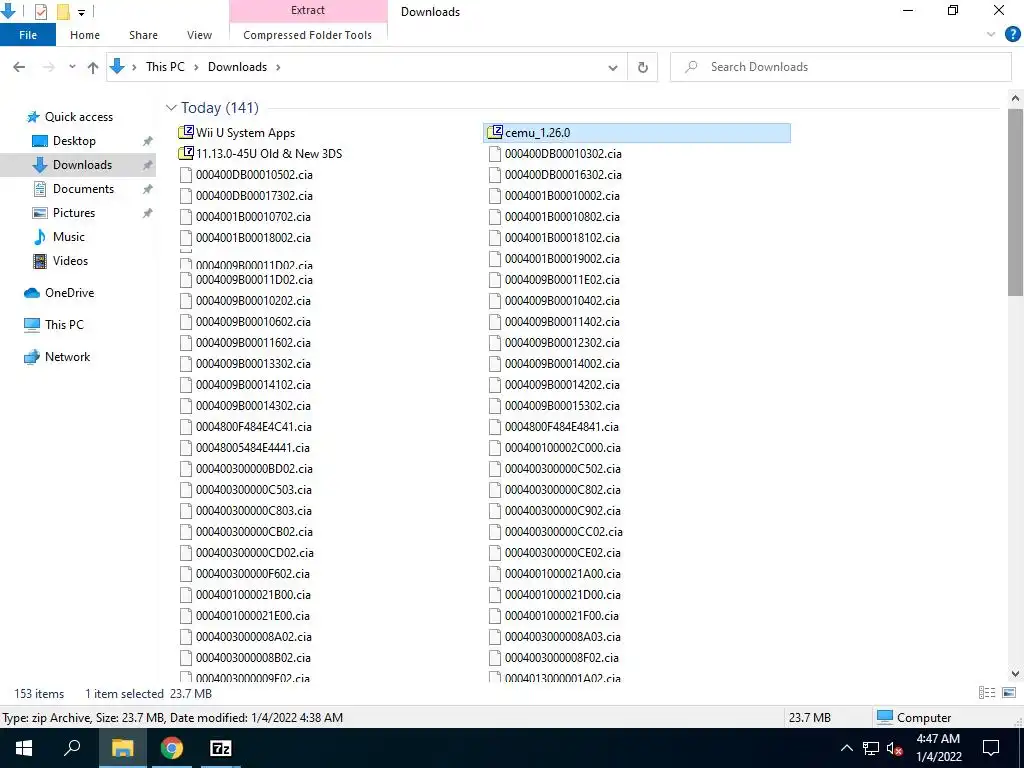Select the cemu_1.26.0 zip archive
Image resolution: width=1024 pixels, height=768 pixels.
point(637,133)
